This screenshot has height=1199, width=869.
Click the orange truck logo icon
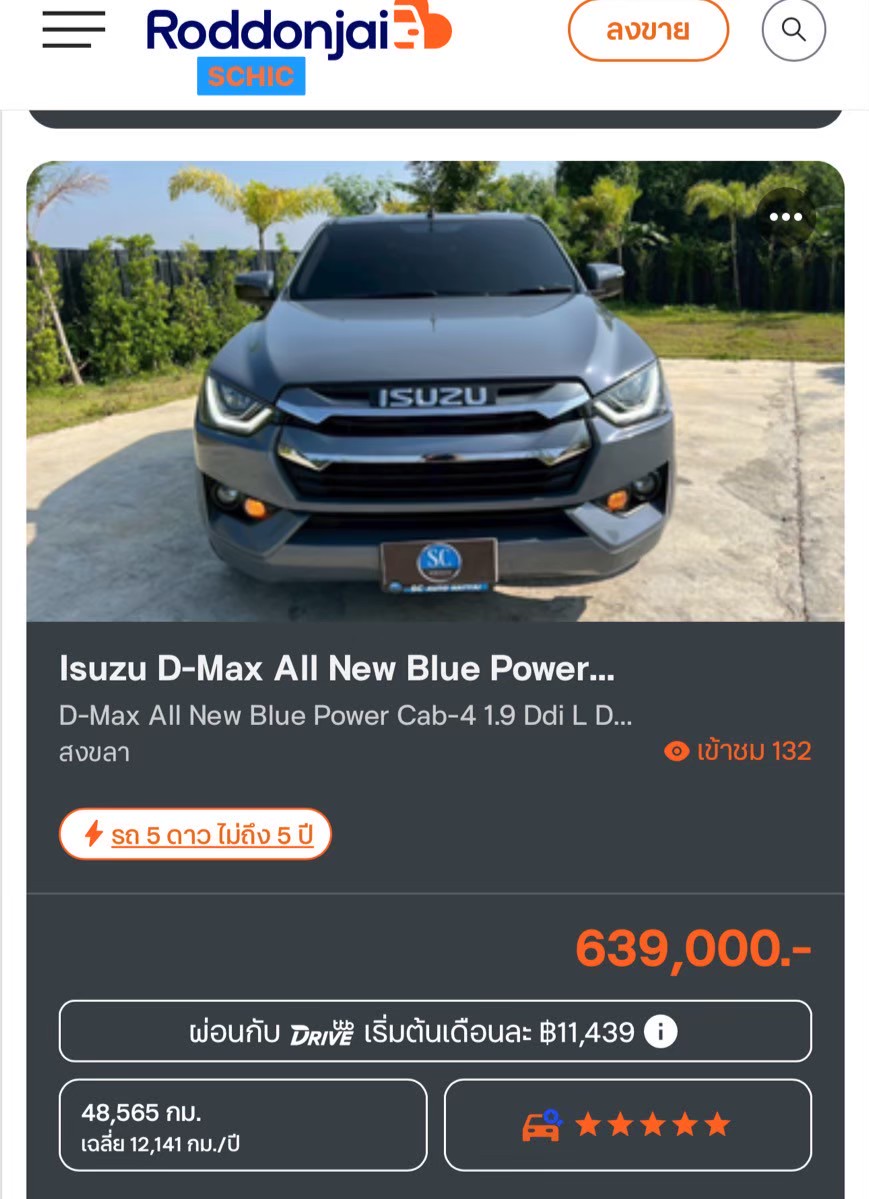(x=422, y=25)
